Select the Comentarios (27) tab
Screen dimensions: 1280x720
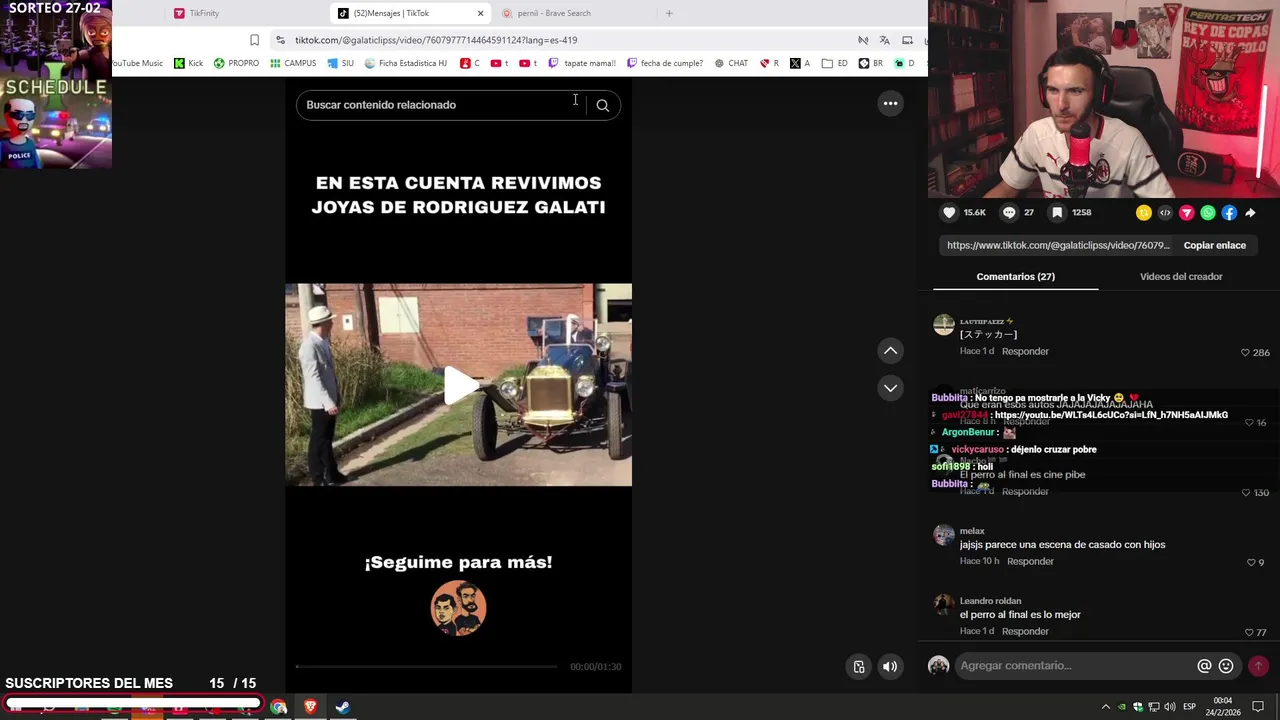1015,276
